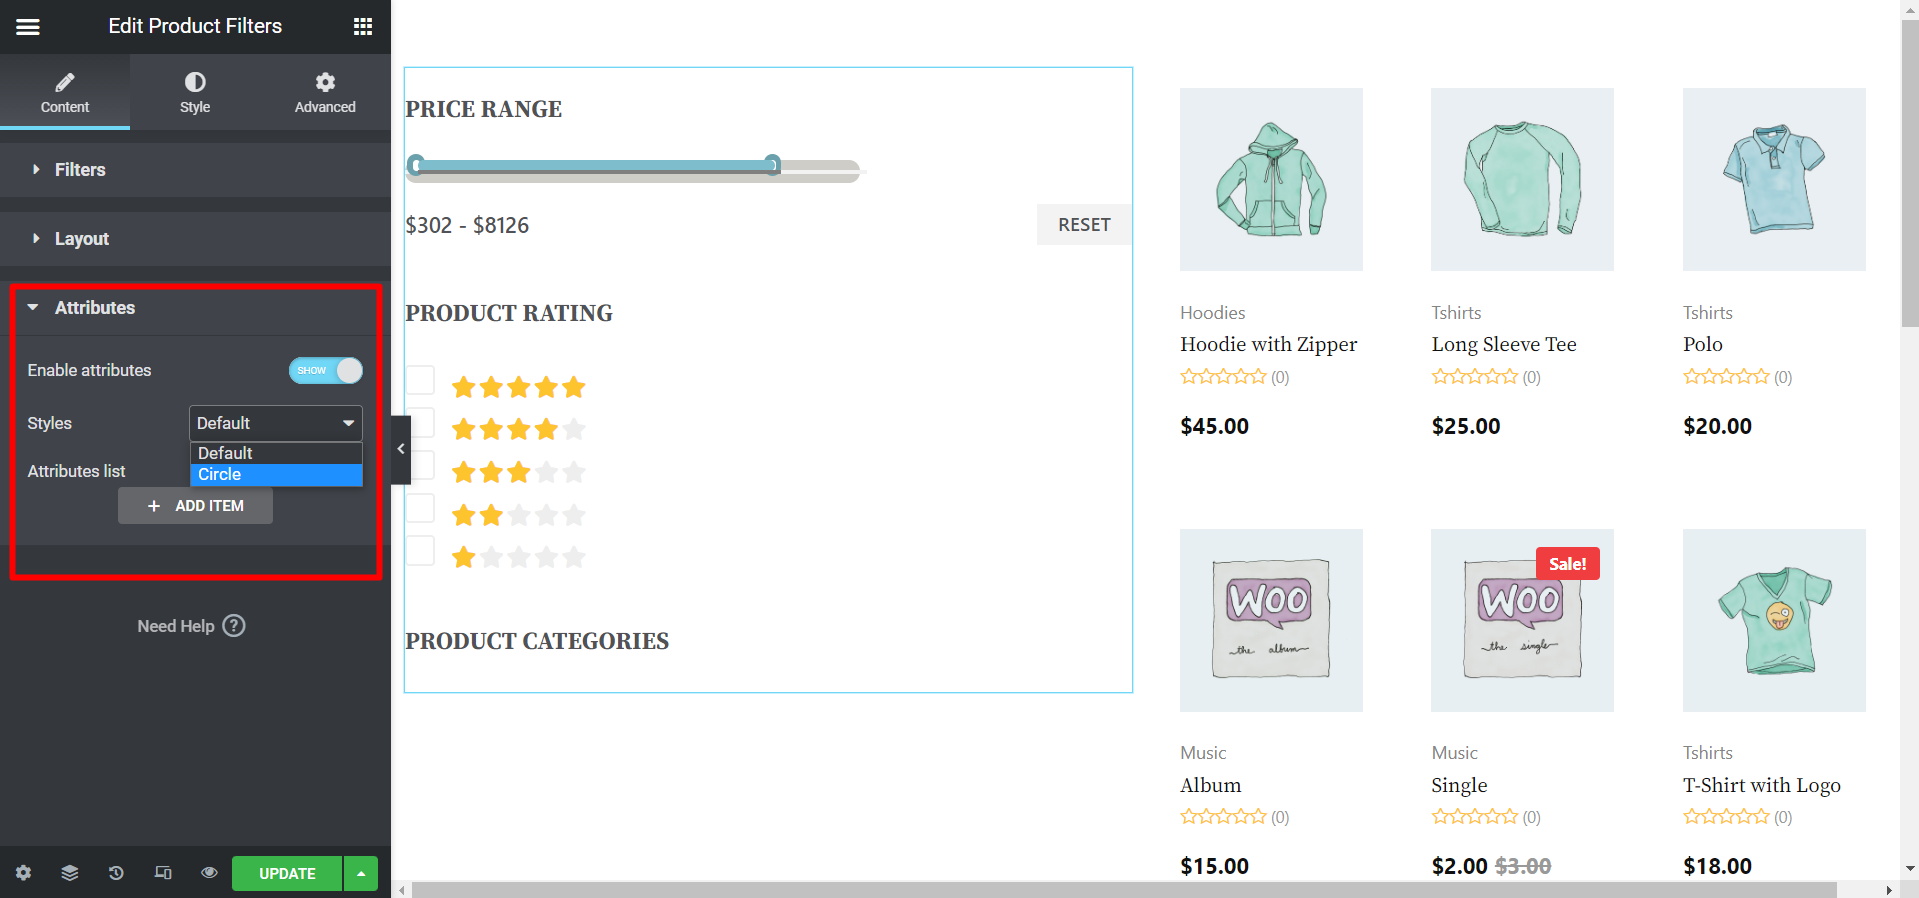Open the revision history icon
The image size is (1919, 898).
click(116, 873)
